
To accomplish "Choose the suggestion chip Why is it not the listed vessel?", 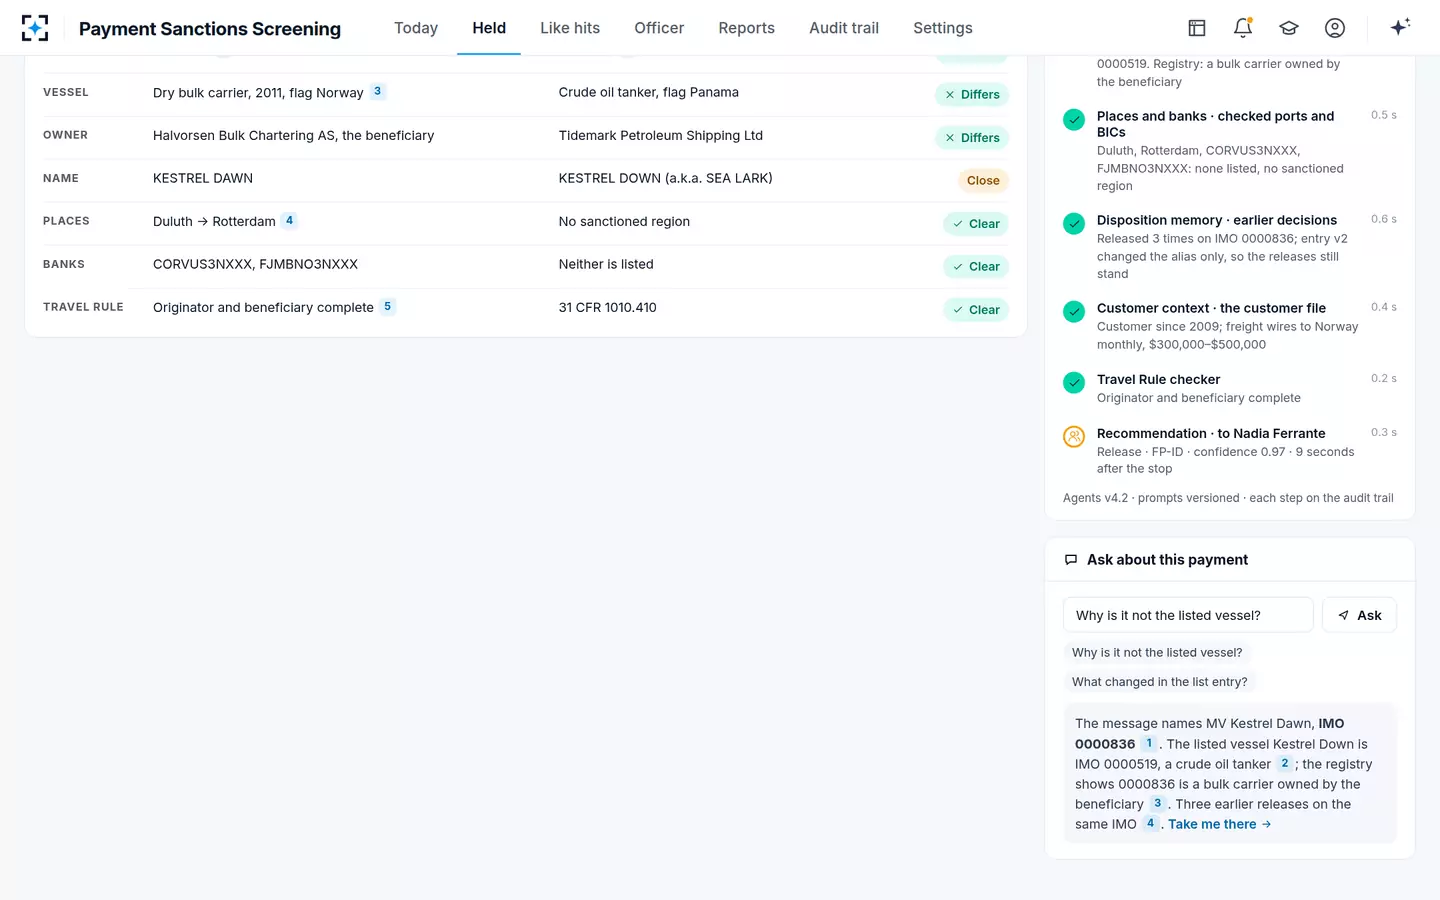I will coord(1157,653).
